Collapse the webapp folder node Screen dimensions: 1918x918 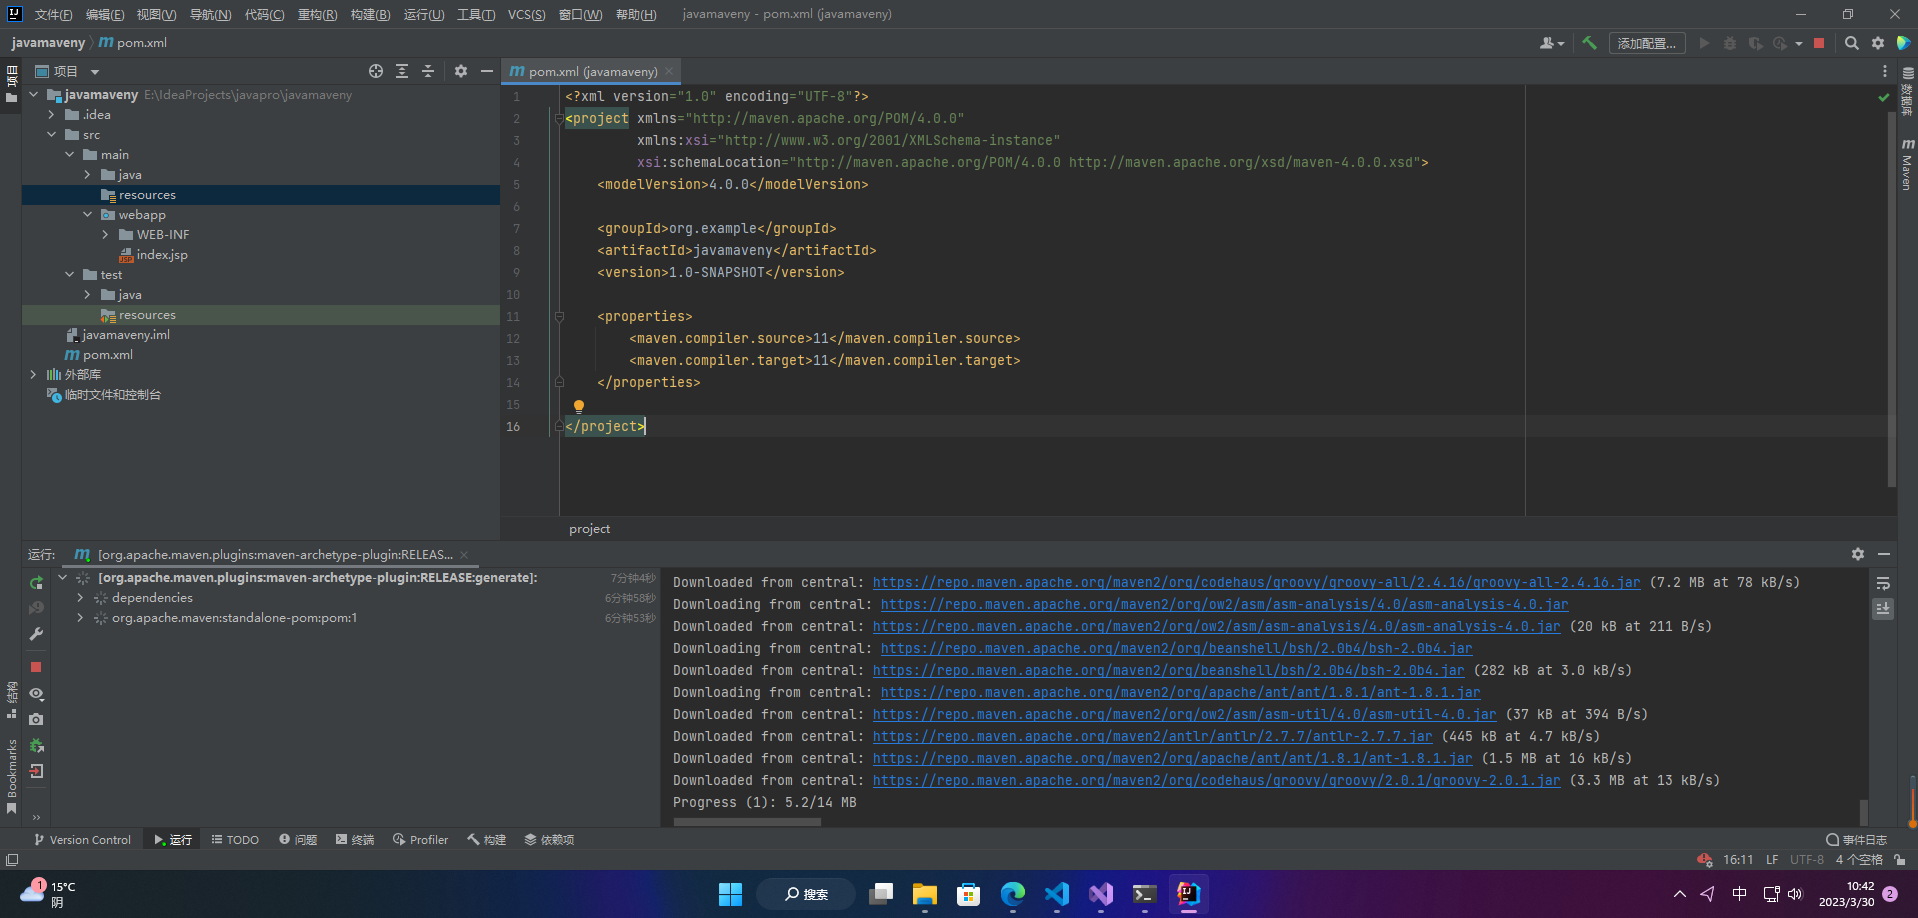tap(88, 215)
